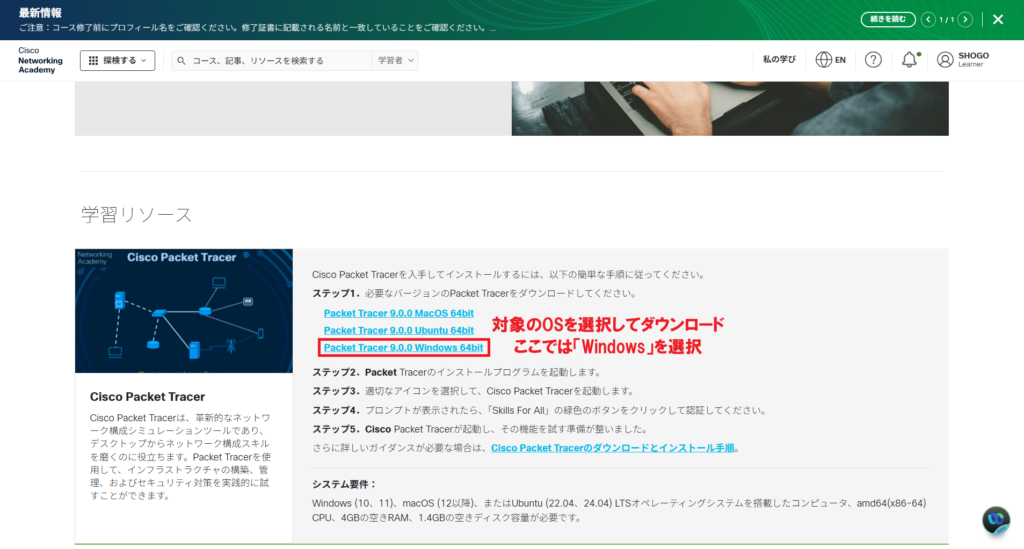
Task: Open the 探検する explore menu
Action: tap(118, 60)
